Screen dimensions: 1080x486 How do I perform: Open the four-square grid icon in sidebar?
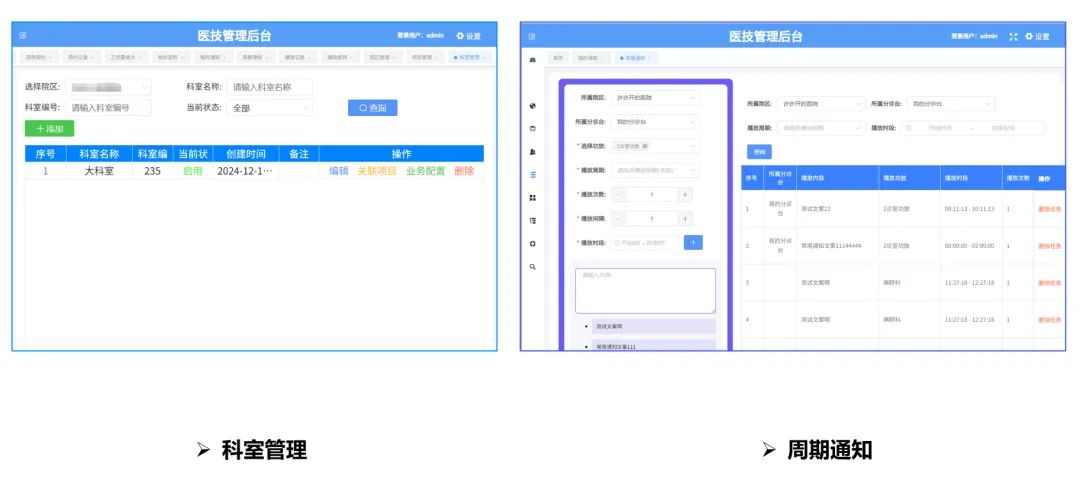(x=532, y=198)
